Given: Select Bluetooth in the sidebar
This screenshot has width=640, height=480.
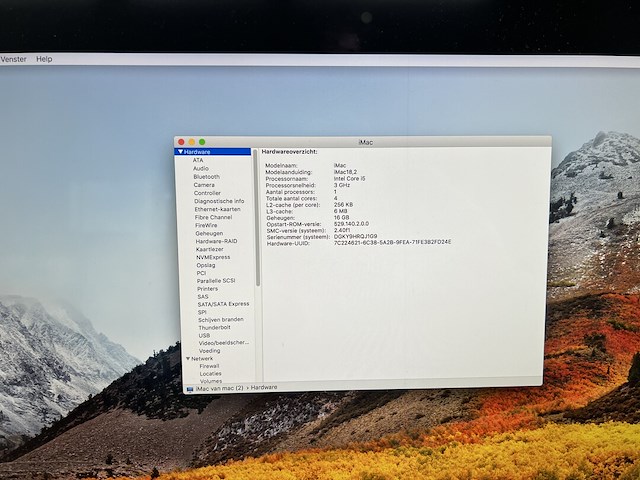Looking at the screenshot, I should point(206,176).
